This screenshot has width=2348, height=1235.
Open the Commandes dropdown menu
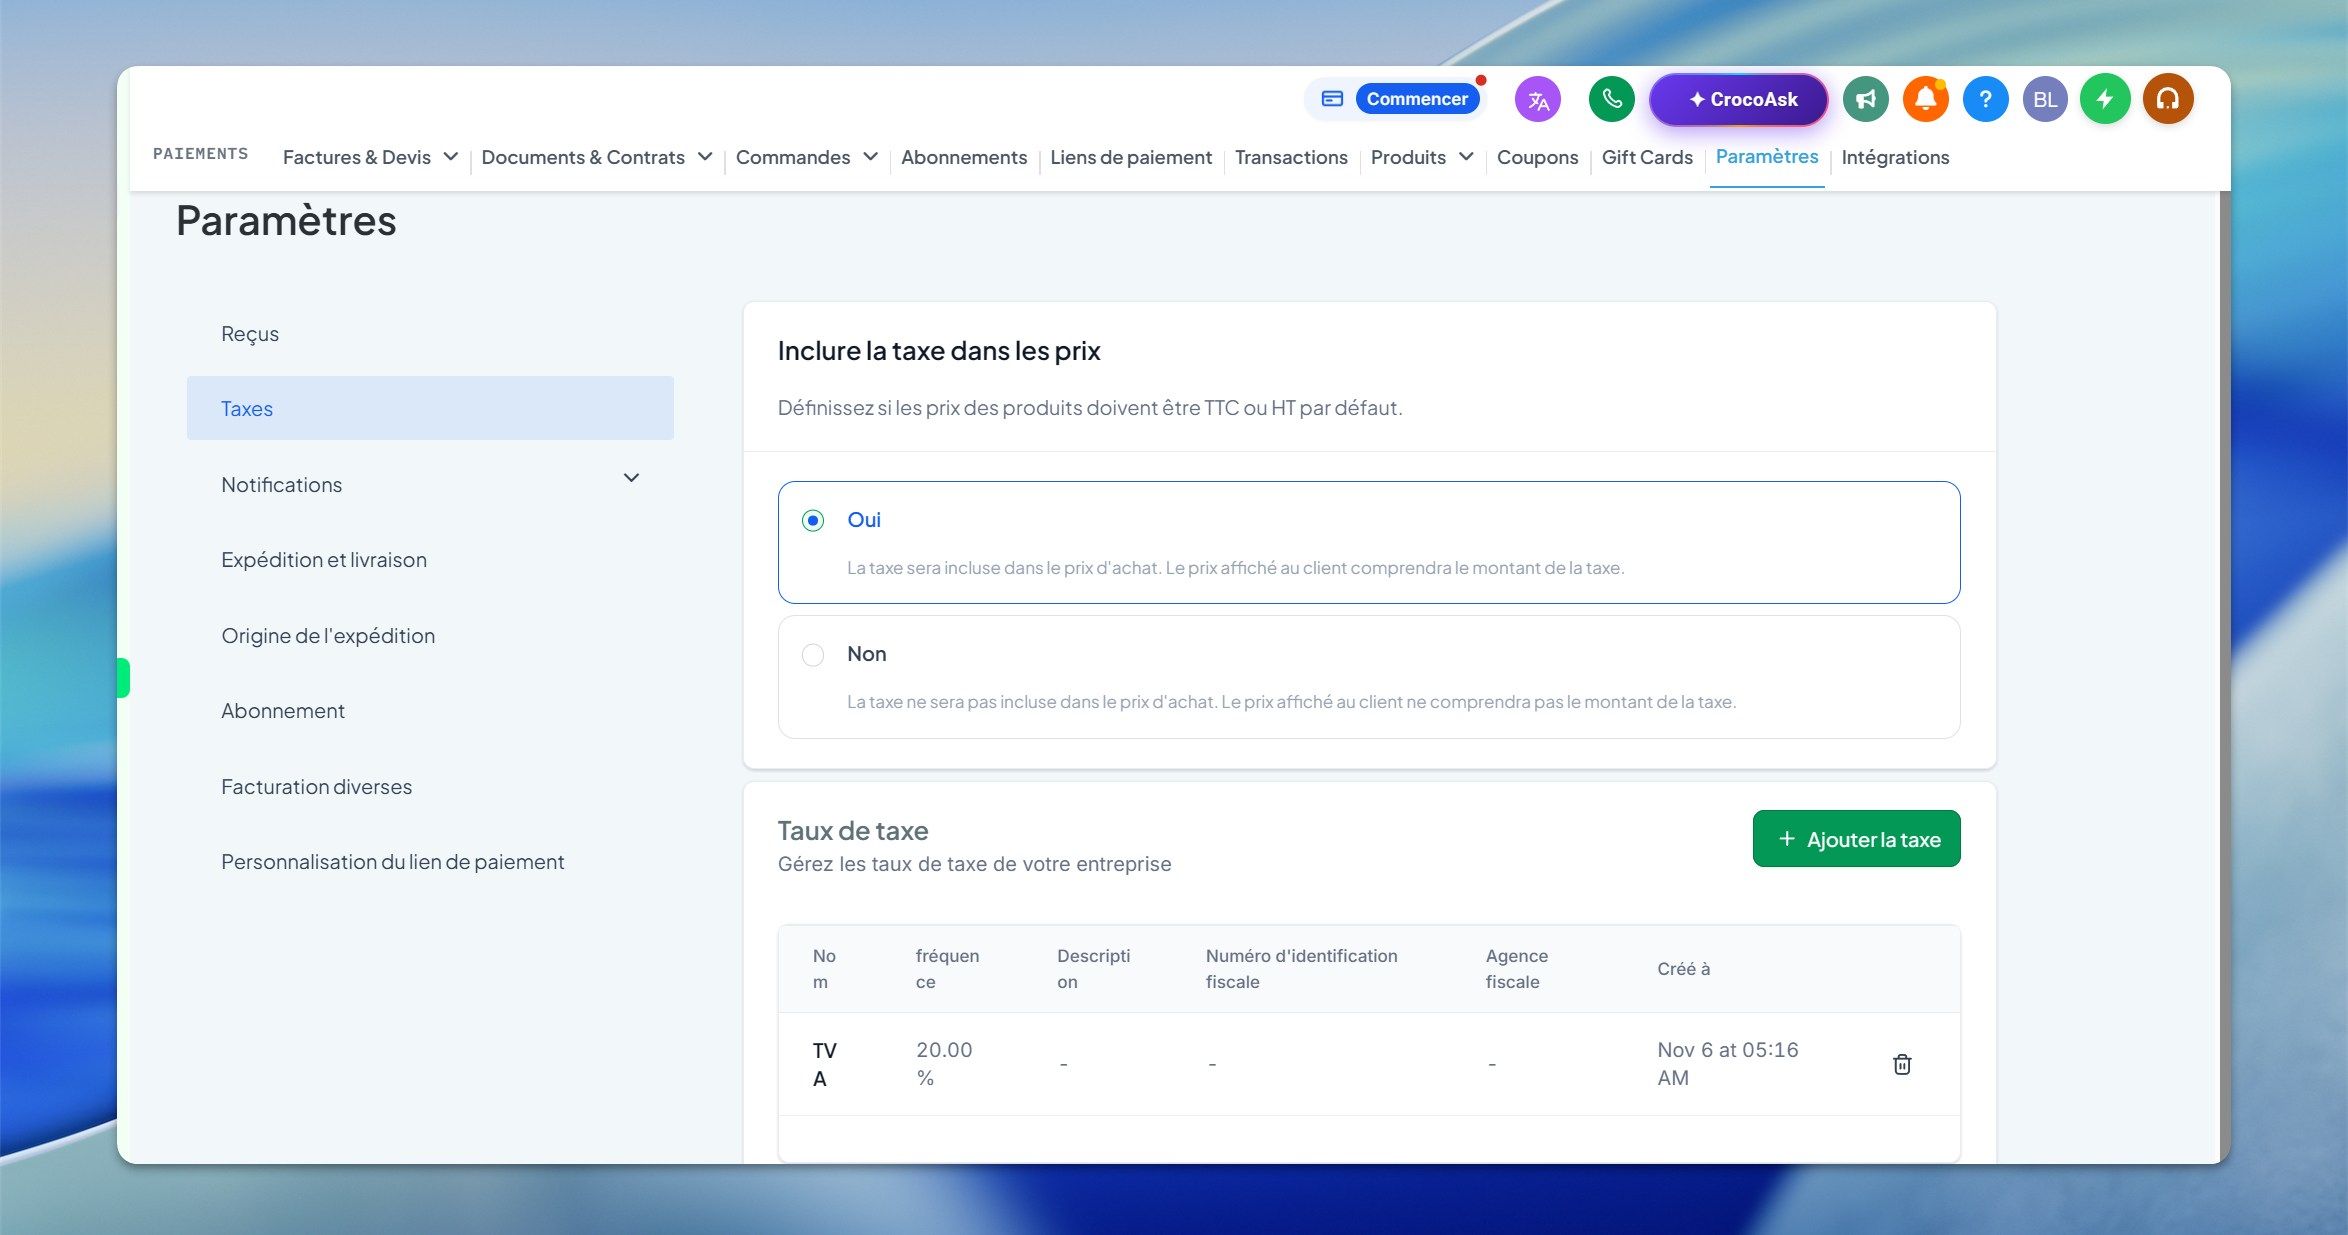coord(807,157)
